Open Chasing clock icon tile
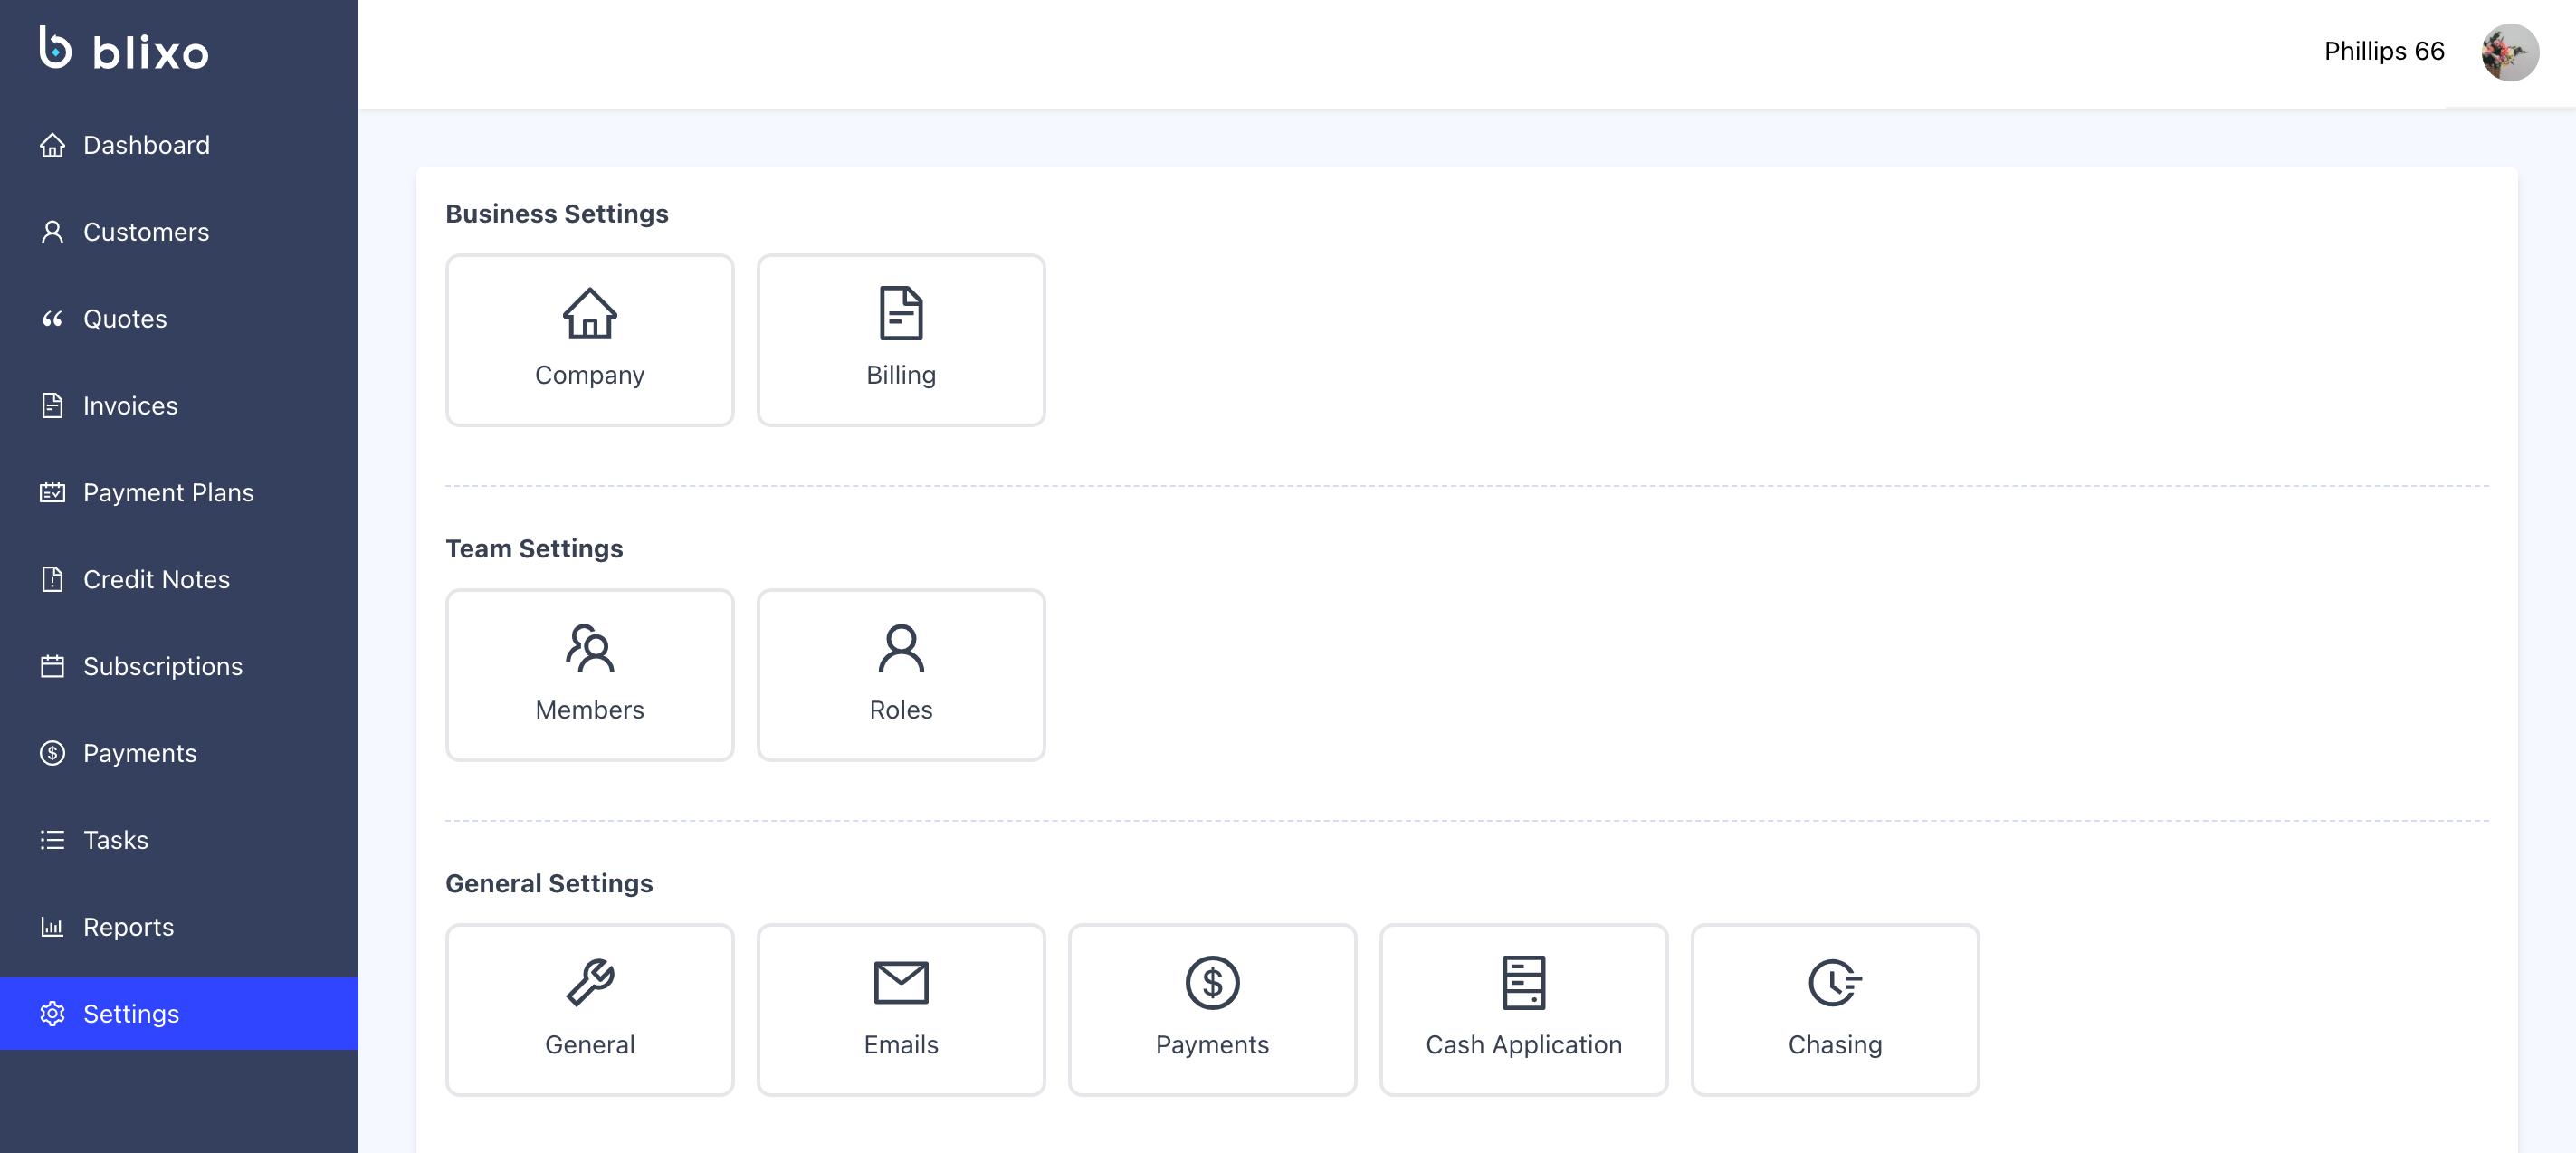This screenshot has height=1153, width=2576. tap(1834, 983)
